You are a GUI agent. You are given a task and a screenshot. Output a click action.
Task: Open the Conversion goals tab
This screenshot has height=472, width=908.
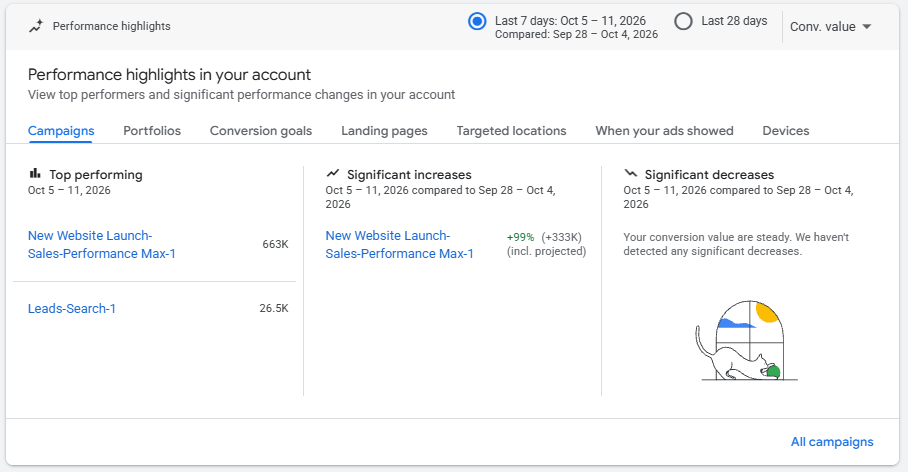[261, 131]
